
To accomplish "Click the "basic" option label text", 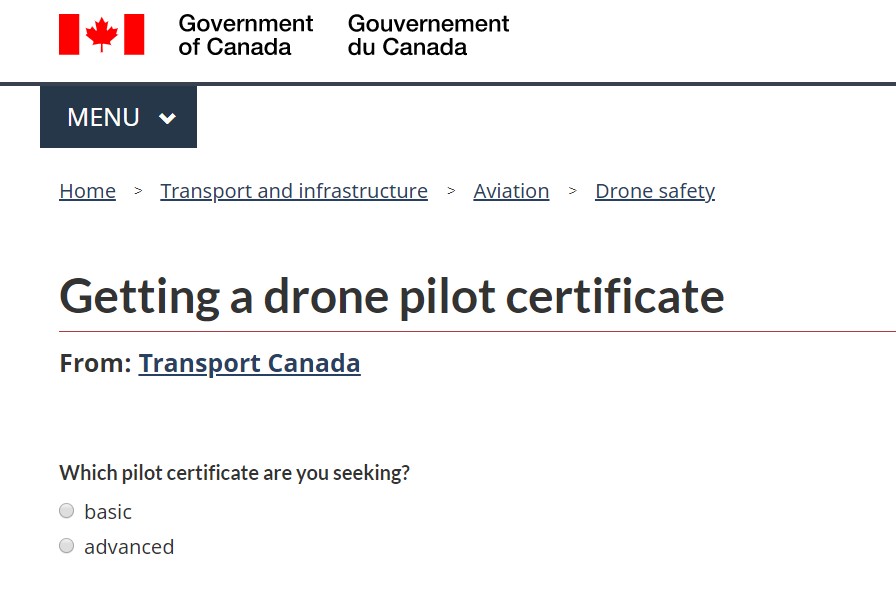I will (x=108, y=512).
